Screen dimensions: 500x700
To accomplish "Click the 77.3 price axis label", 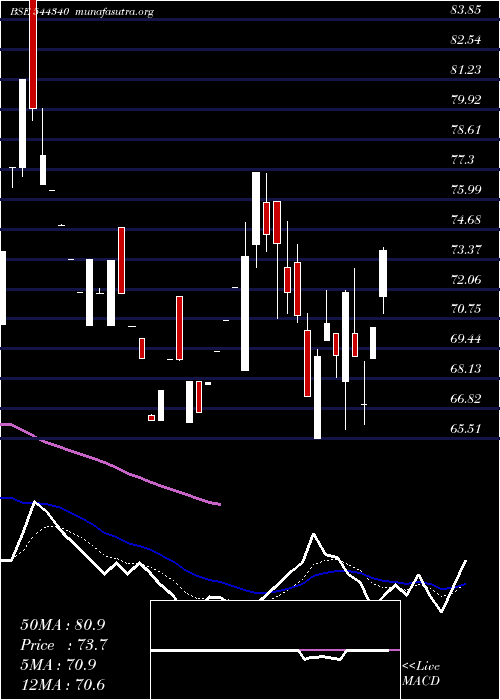I will (x=462, y=160).
